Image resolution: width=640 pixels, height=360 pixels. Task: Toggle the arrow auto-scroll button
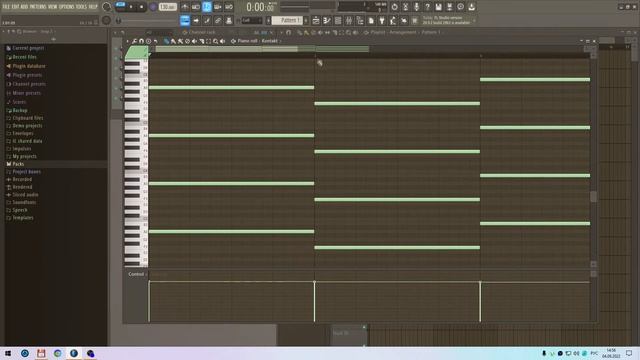pyautogui.click(x=196, y=20)
